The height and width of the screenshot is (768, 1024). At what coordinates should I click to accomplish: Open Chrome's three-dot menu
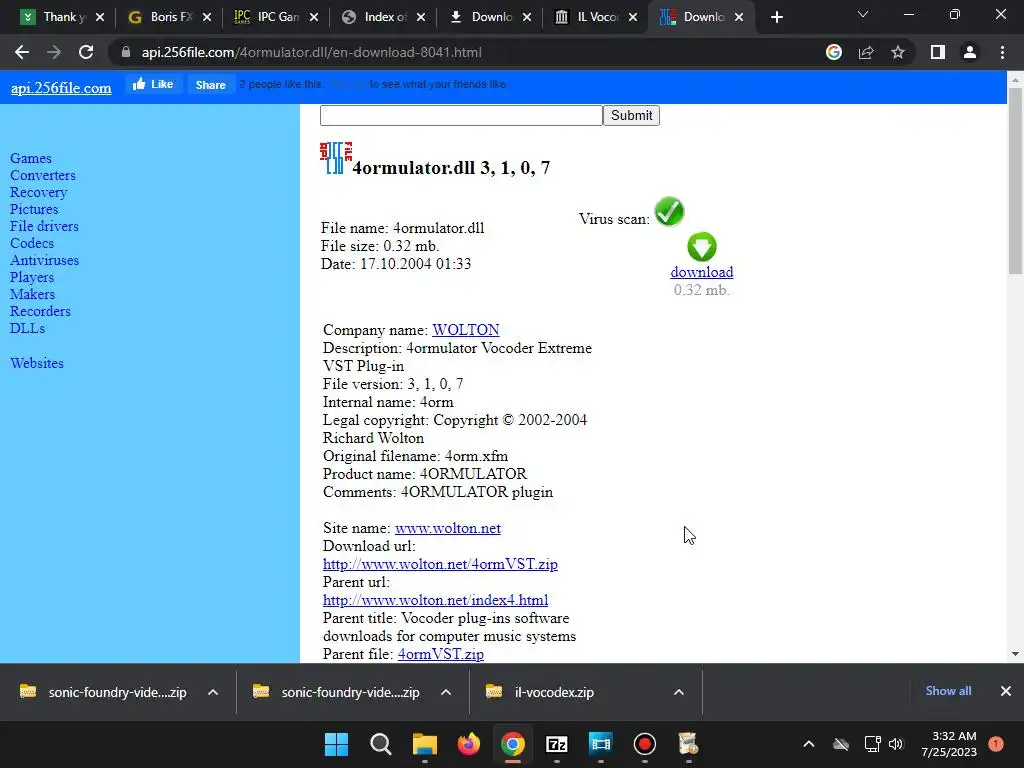click(1002, 52)
